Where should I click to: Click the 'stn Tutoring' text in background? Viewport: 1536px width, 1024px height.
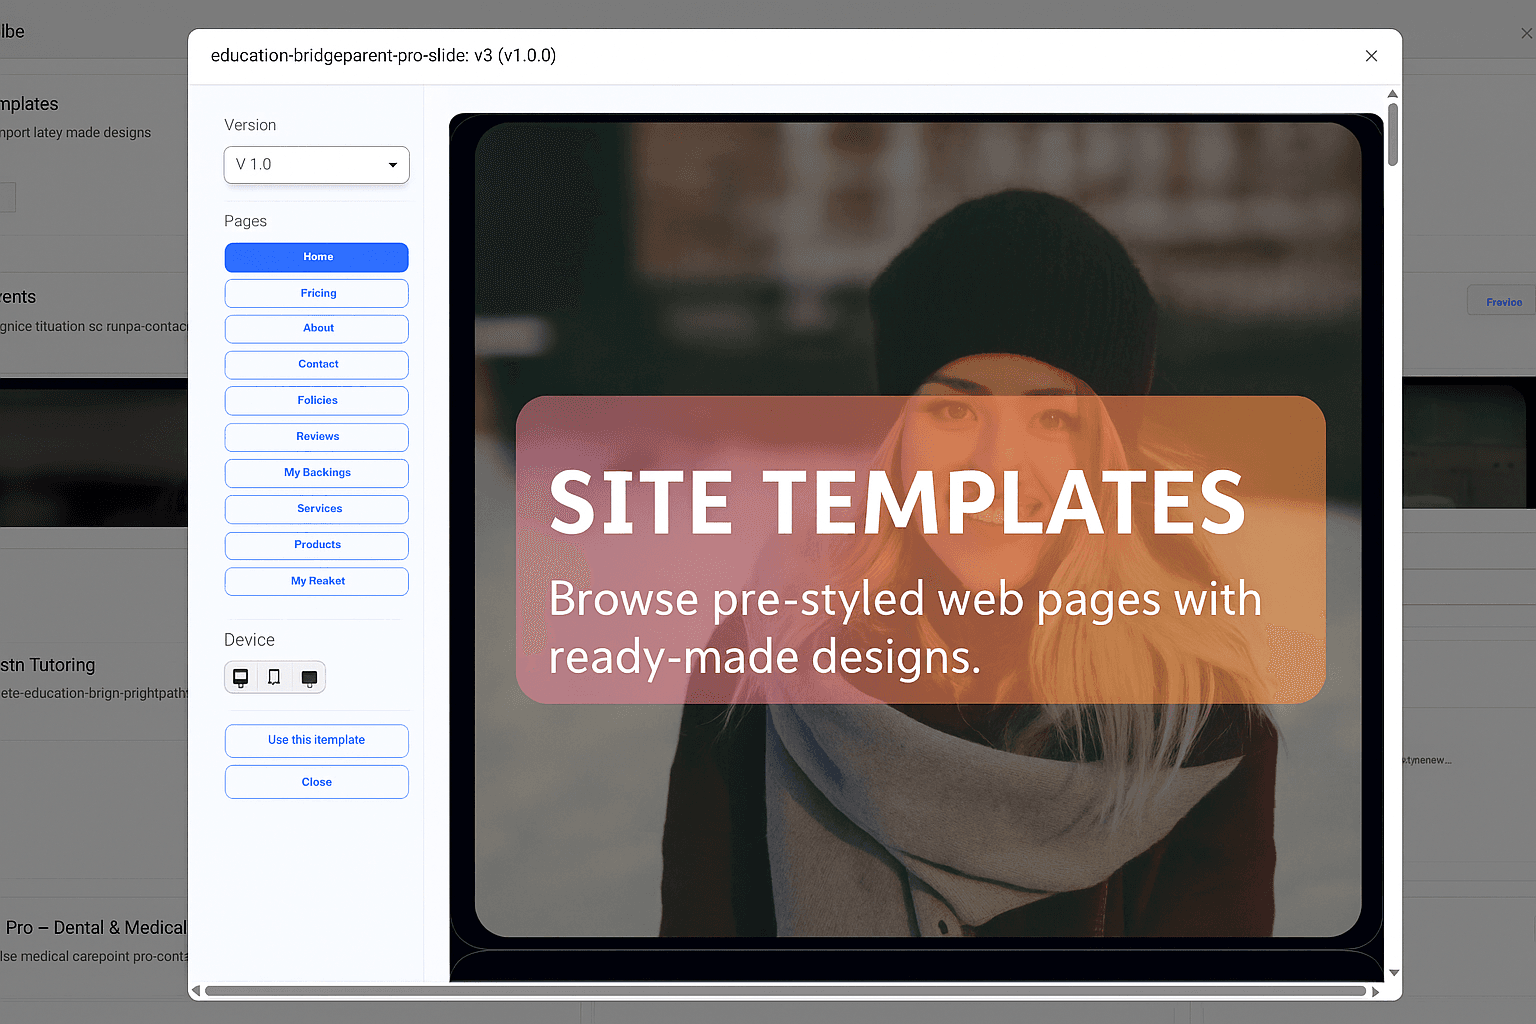coord(48,665)
